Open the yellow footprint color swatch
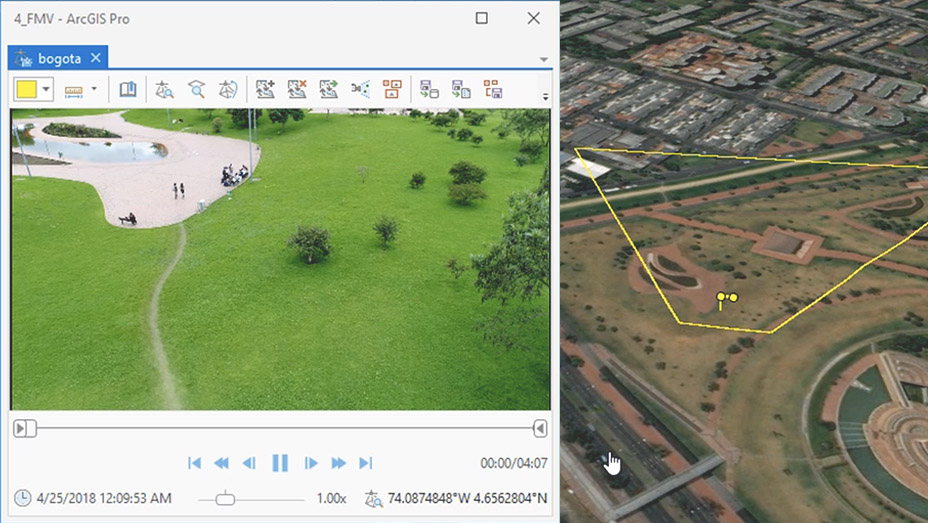The width and height of the screenshot is (928, 523). click(27, 89)
